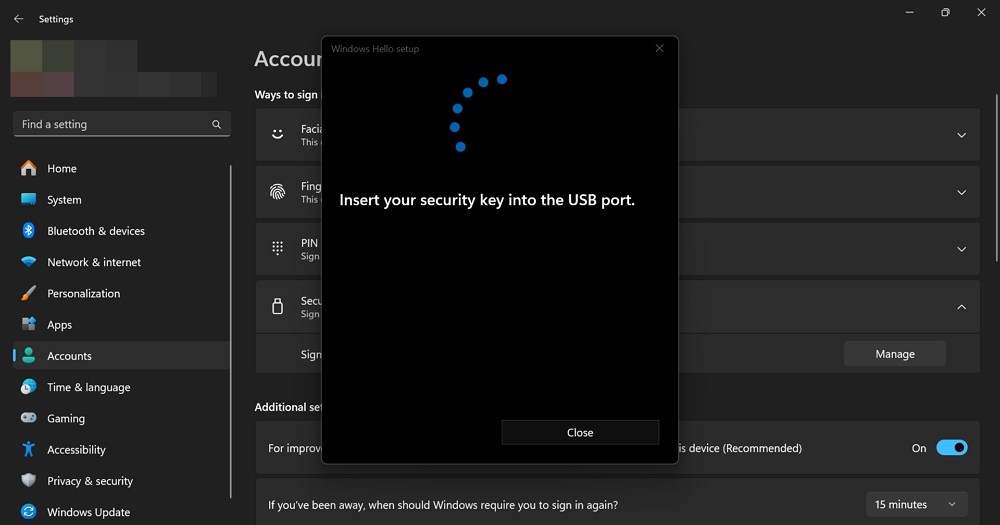1000x525 pixels.
Task: Open Apps via its sidebar icon
Action: click(29, 325)
